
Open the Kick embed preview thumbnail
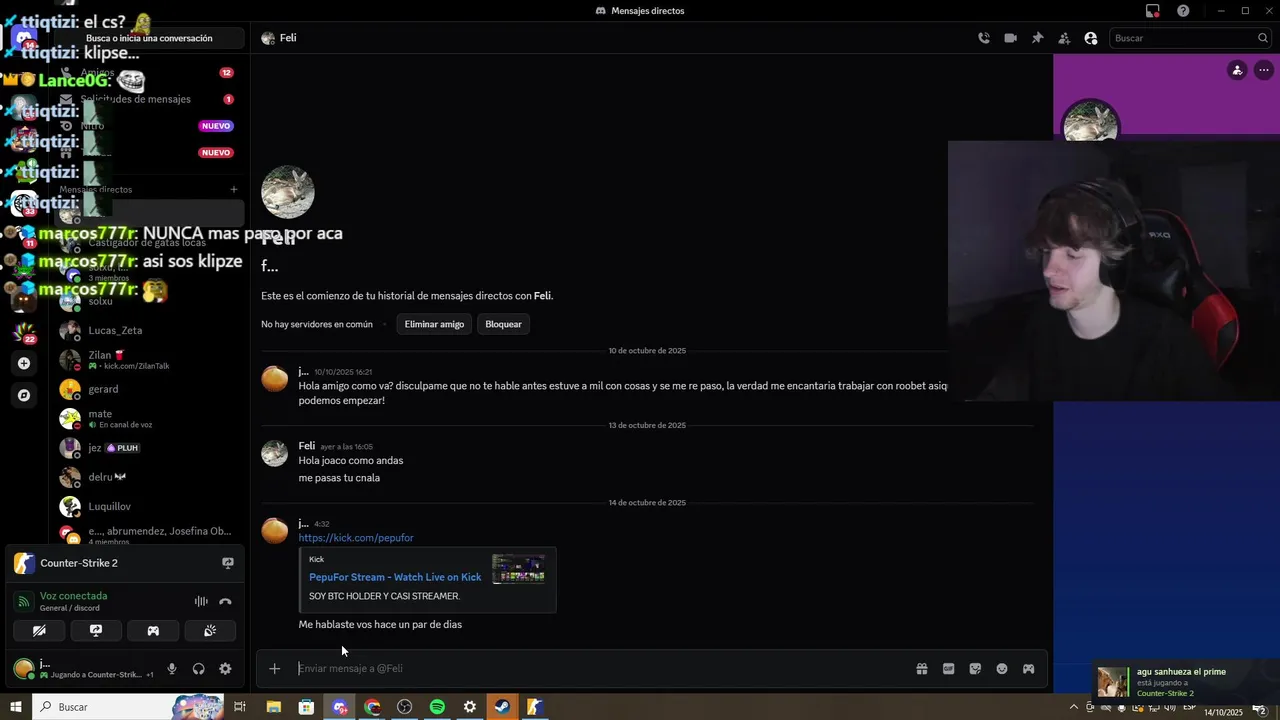518,569
